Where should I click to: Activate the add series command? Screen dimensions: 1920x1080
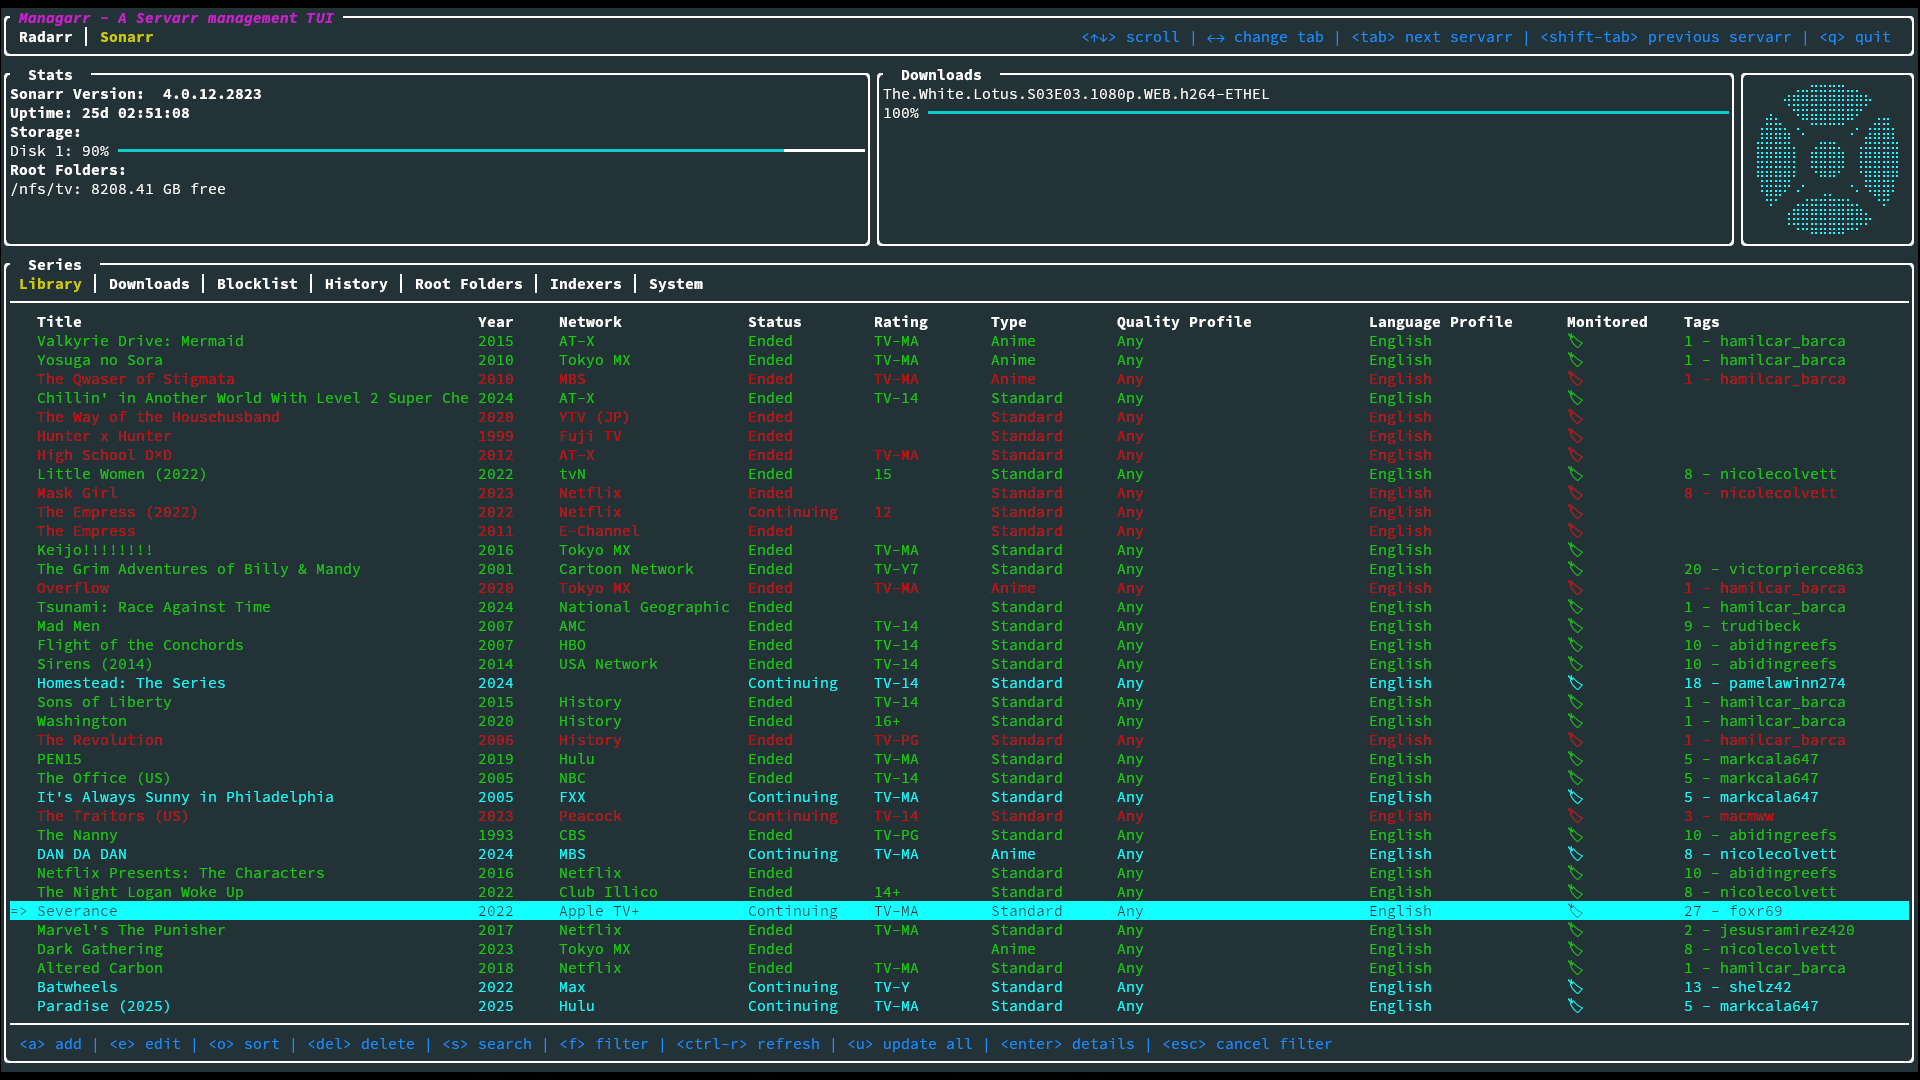[51, 1043]
